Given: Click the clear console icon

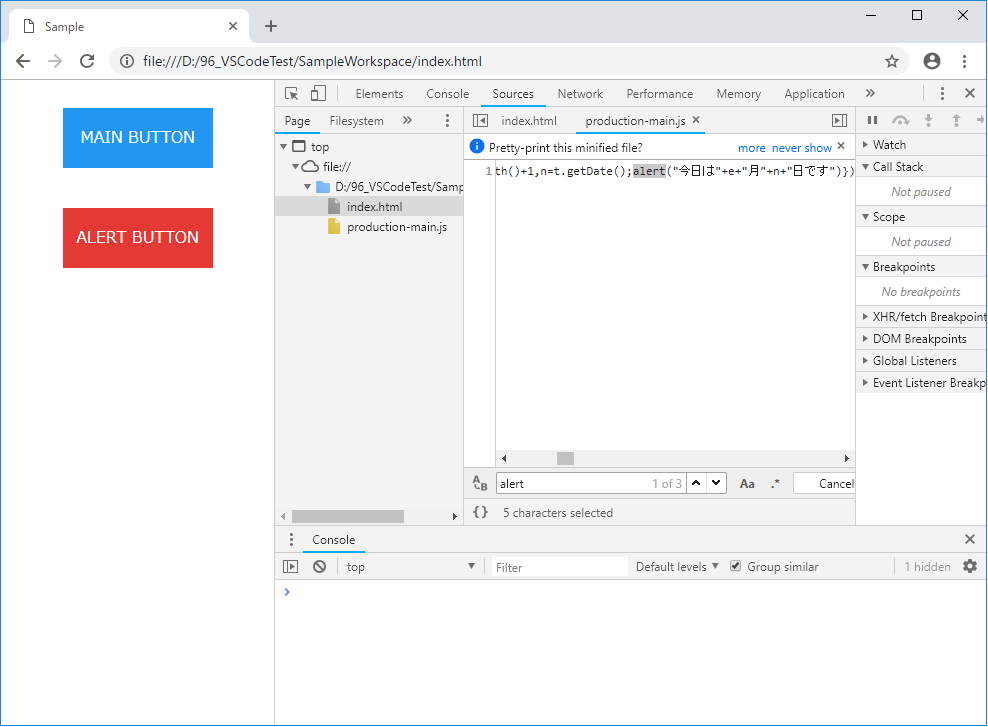Looking at the screenshot, I should pyautogui.click(x=319, y=567).
